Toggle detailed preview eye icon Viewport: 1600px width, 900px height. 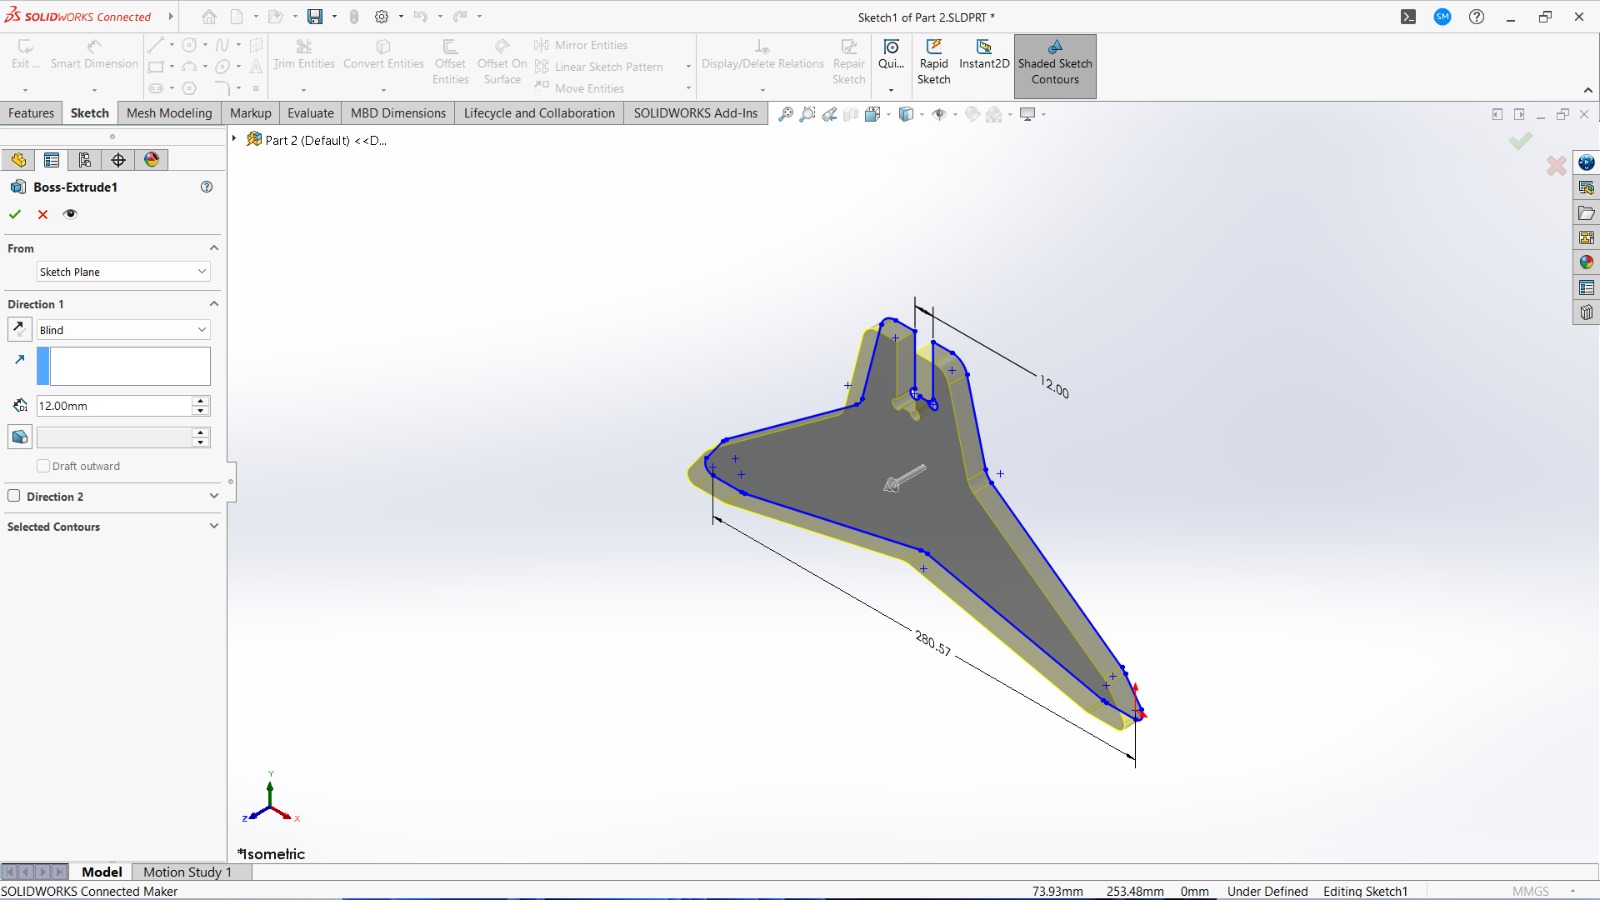[70, 214]
